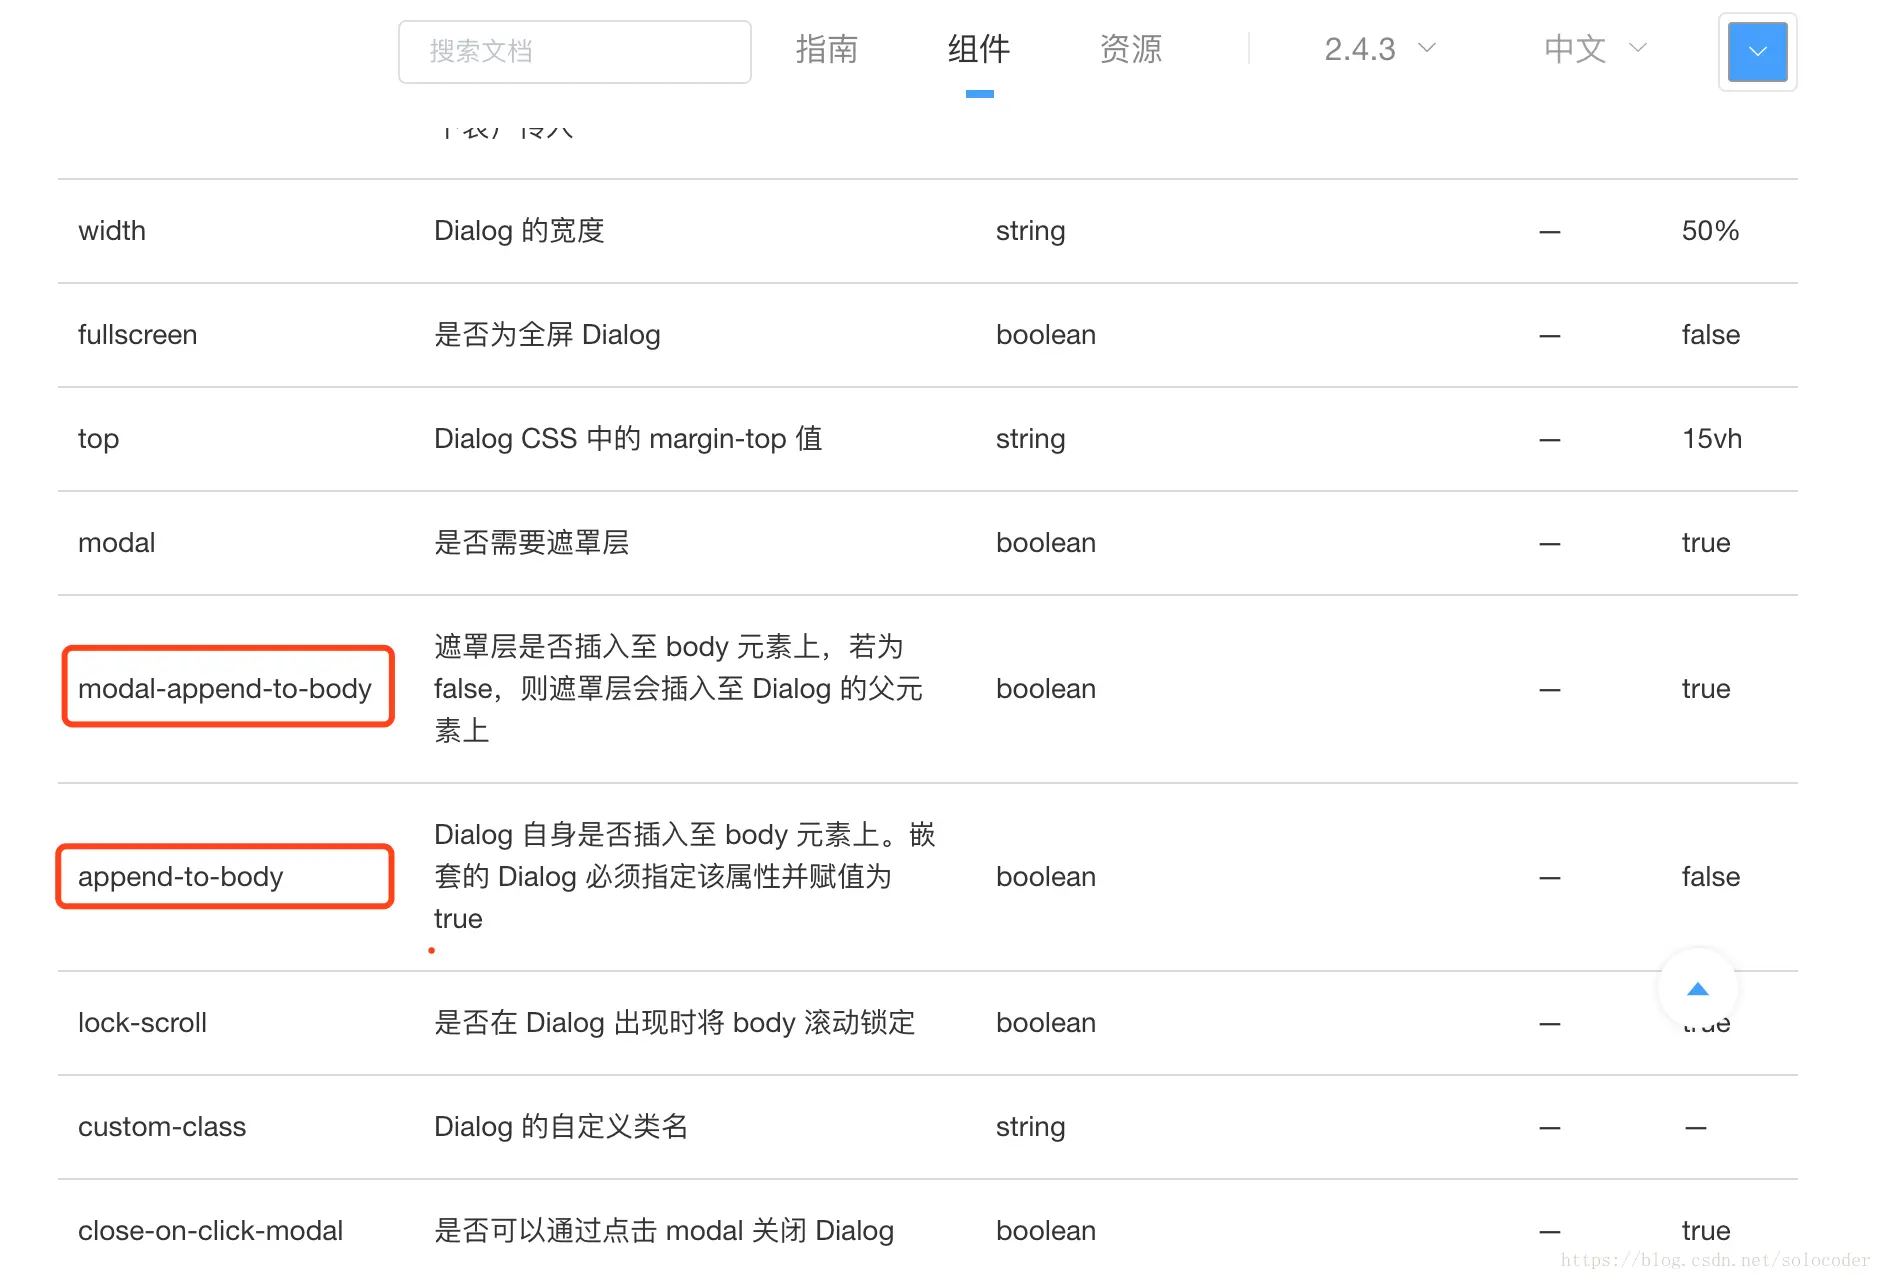
Task: Open the 组件 nav tab
Action: coord(979,49)
